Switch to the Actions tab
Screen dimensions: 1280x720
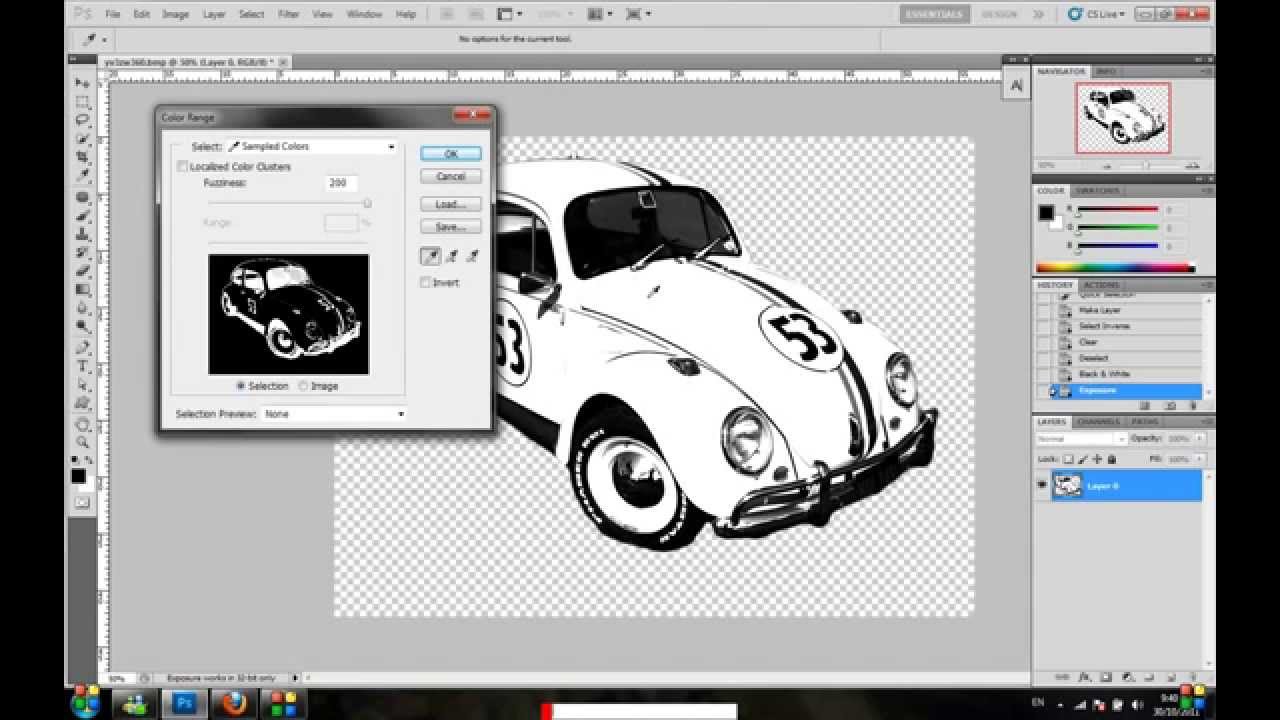(1101, 285)
